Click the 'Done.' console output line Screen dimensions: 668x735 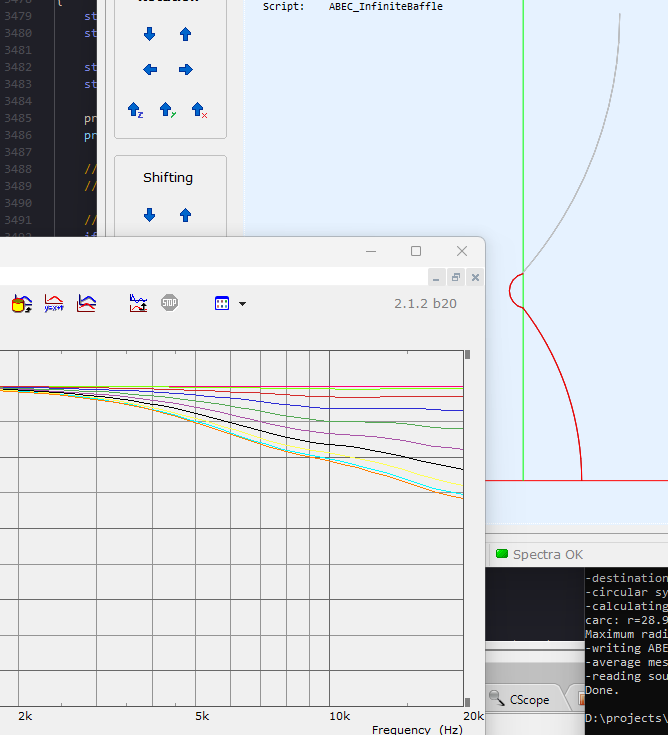[x=602, y=690]
